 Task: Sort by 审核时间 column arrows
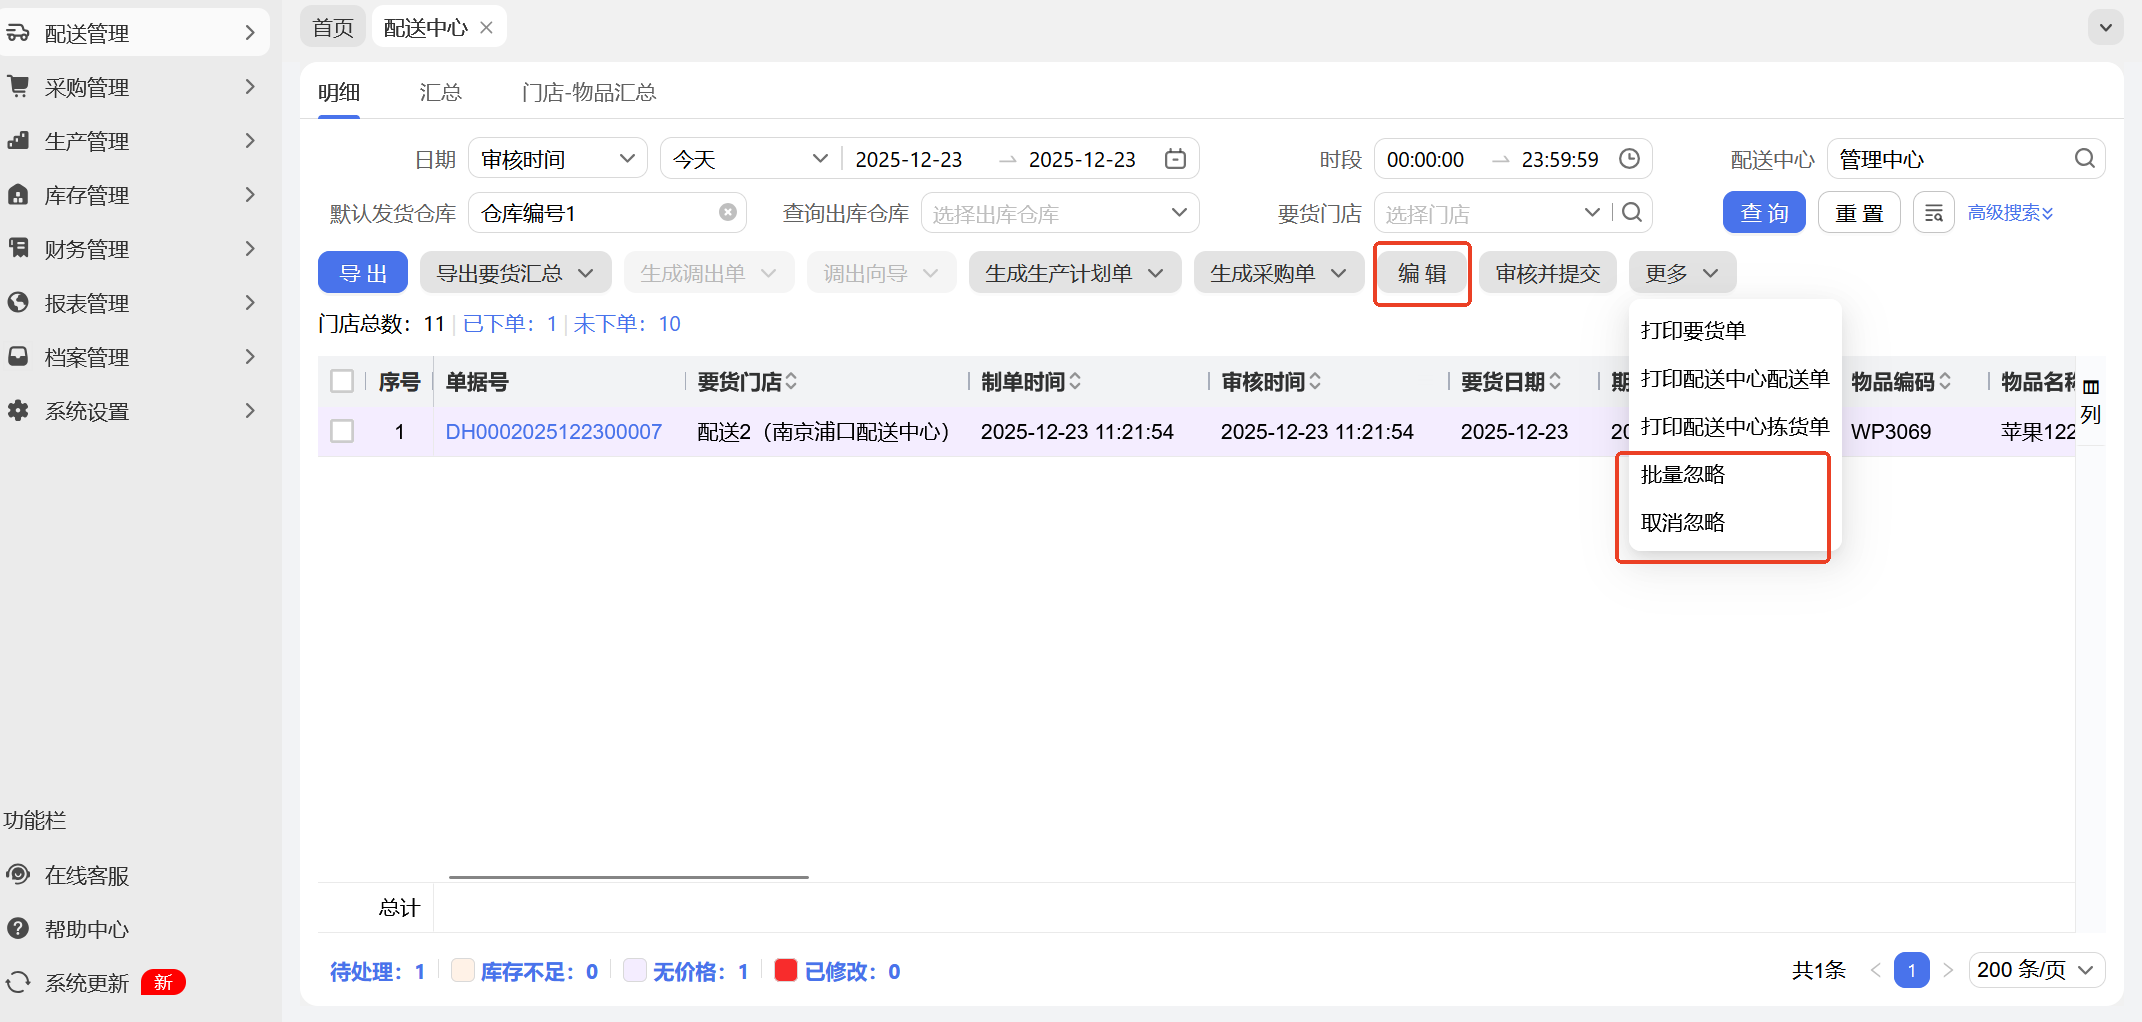coord(1315,381)
